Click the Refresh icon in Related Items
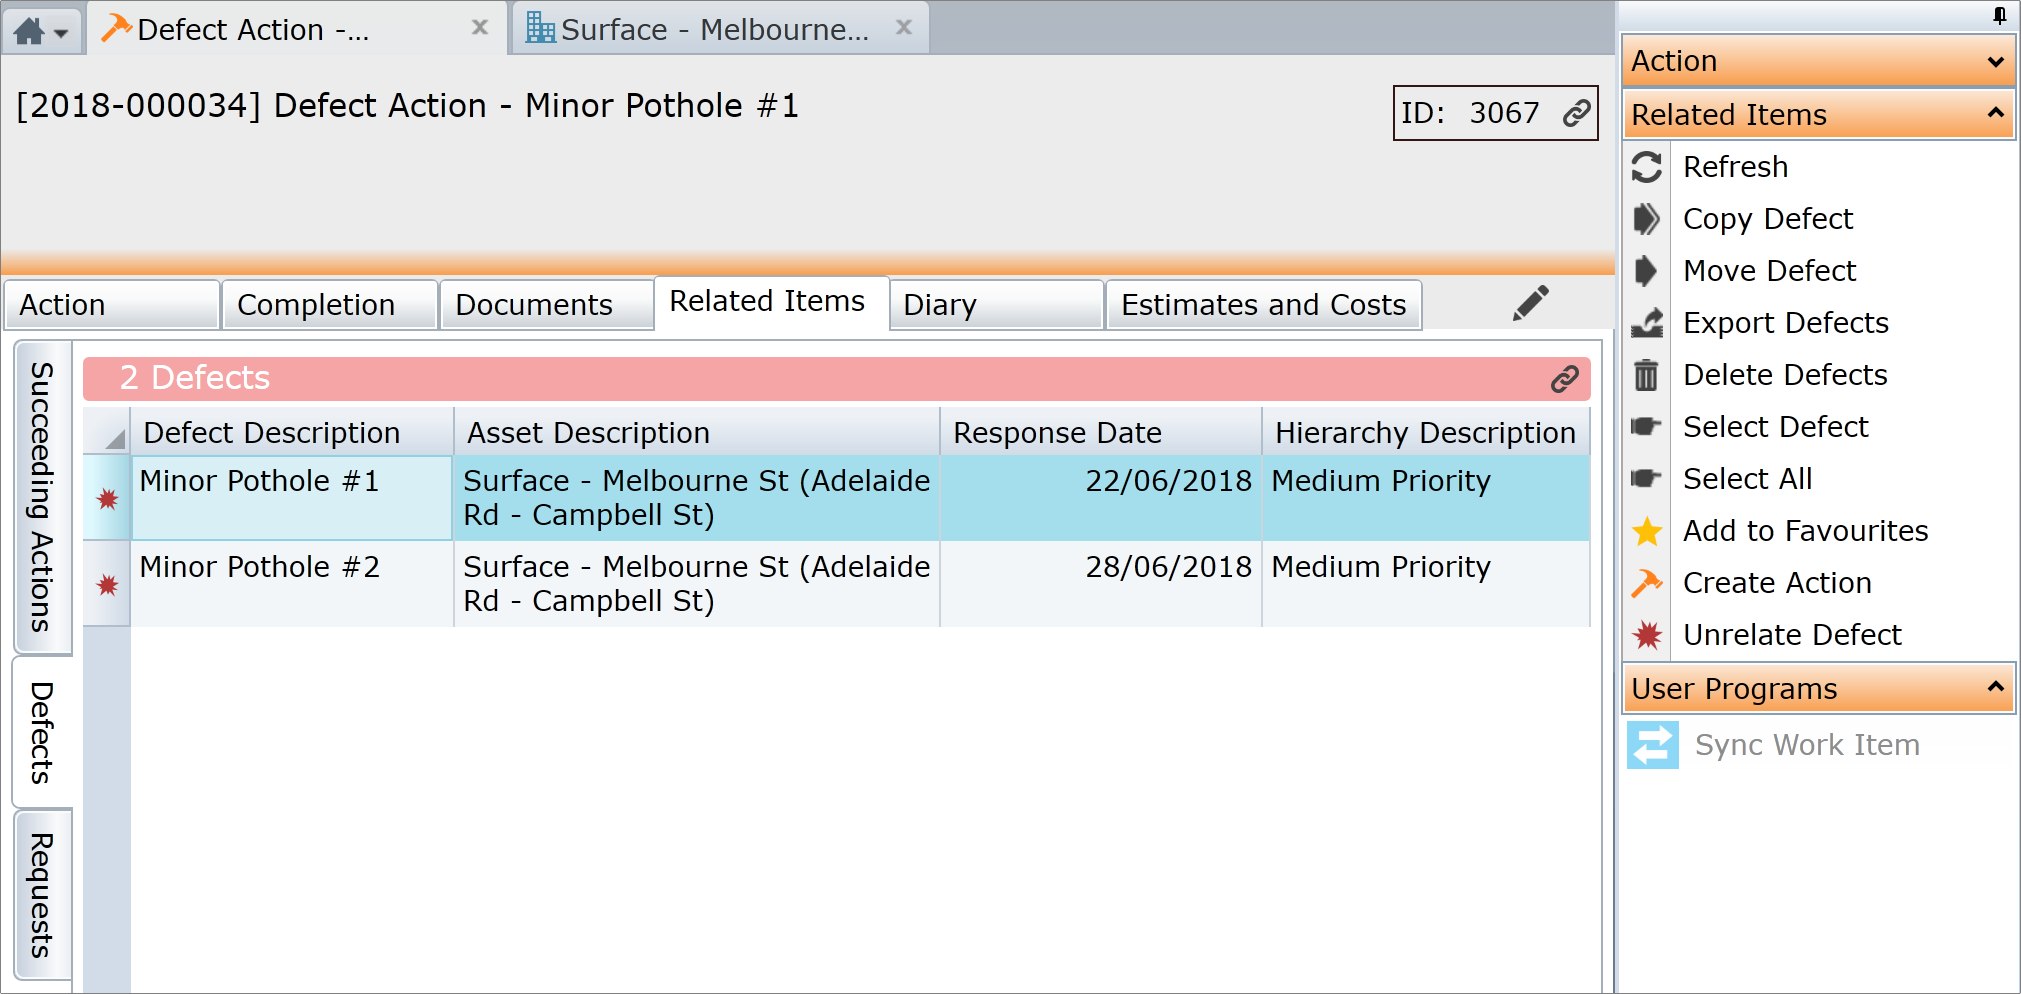This screenshot has width=2021, height=994. (1646, 167)
